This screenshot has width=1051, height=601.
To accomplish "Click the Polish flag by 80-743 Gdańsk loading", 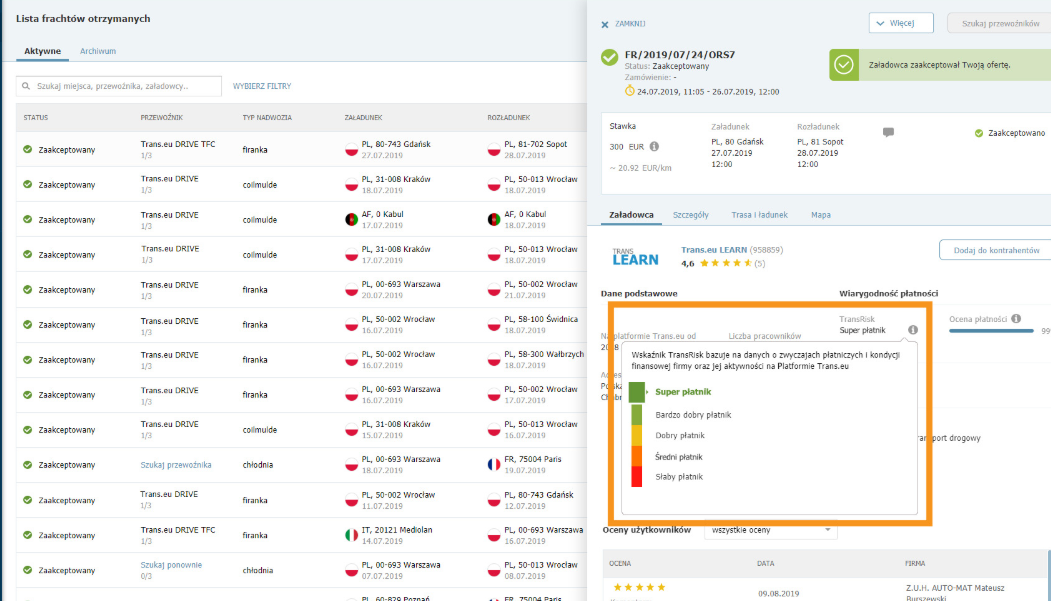I will coord(351,149).
